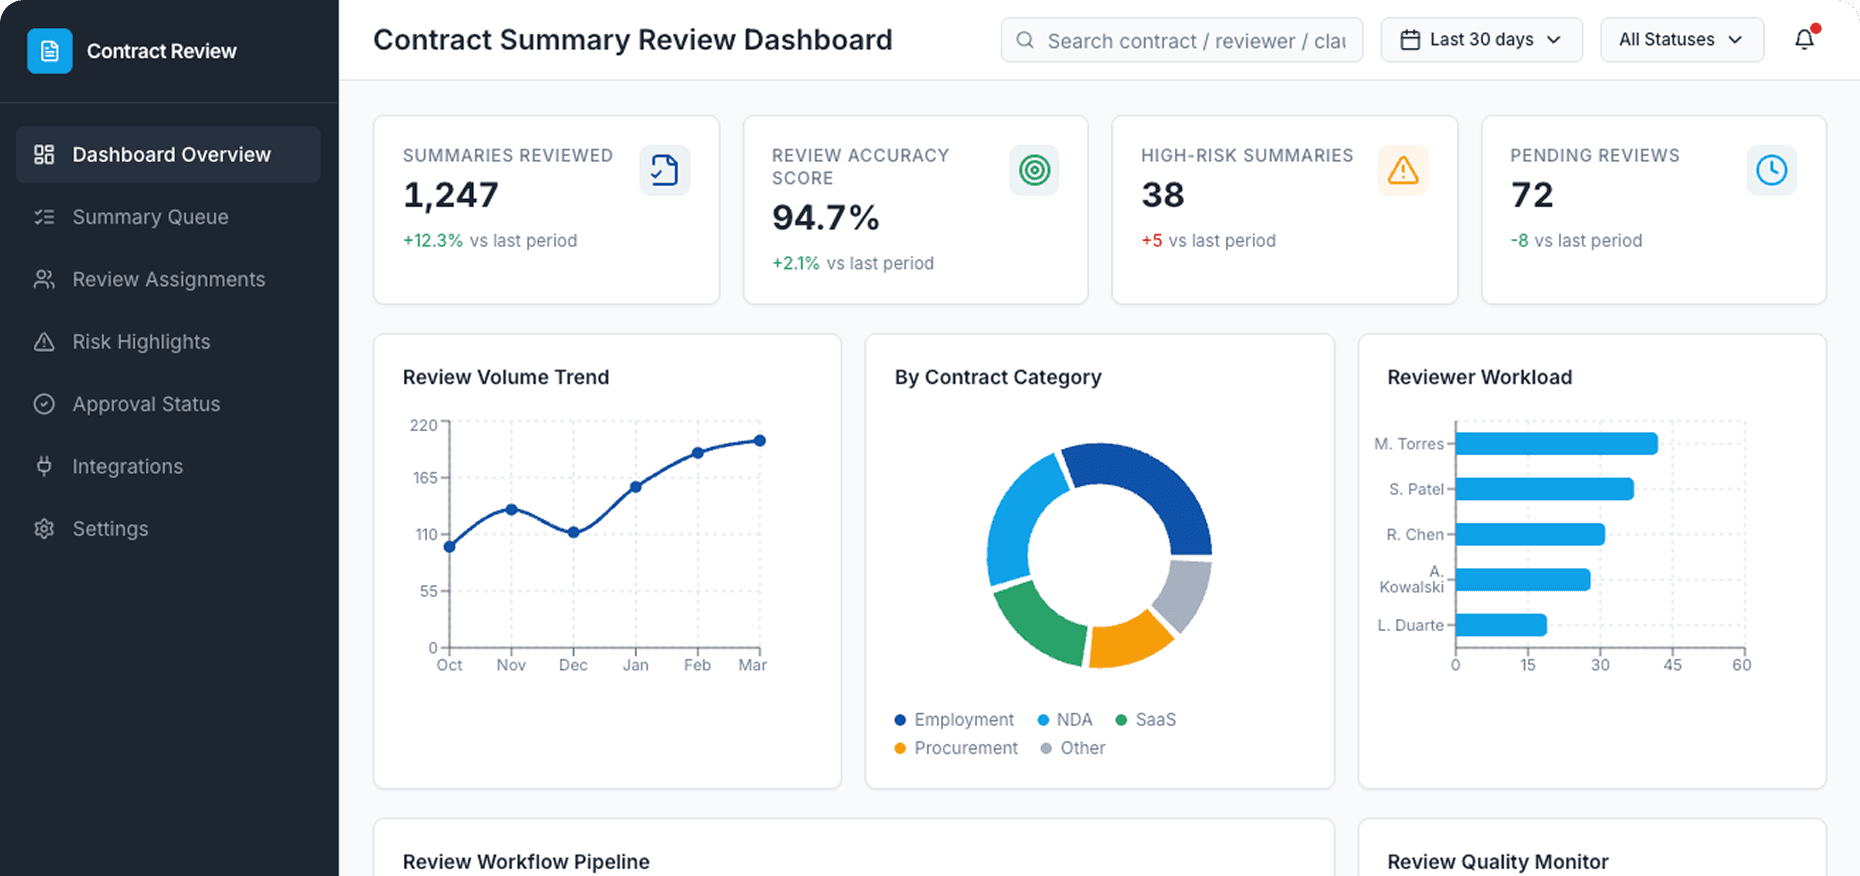
Task: Click the Contract Summary Review Dashboard title
Action: 633,40
